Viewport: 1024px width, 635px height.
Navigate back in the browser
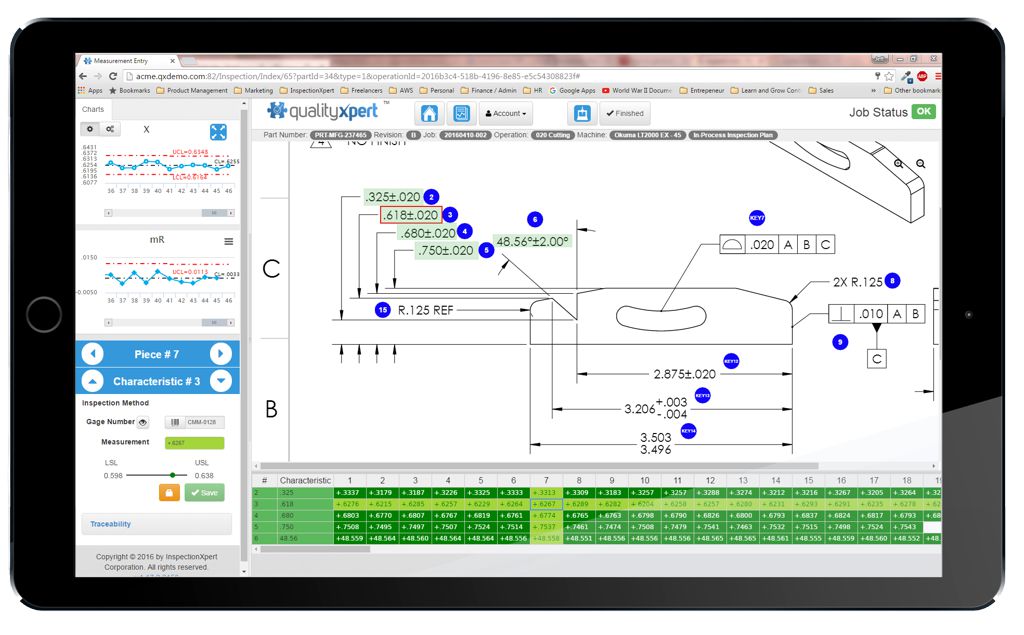pyautogui.click(x=83, y=76)
